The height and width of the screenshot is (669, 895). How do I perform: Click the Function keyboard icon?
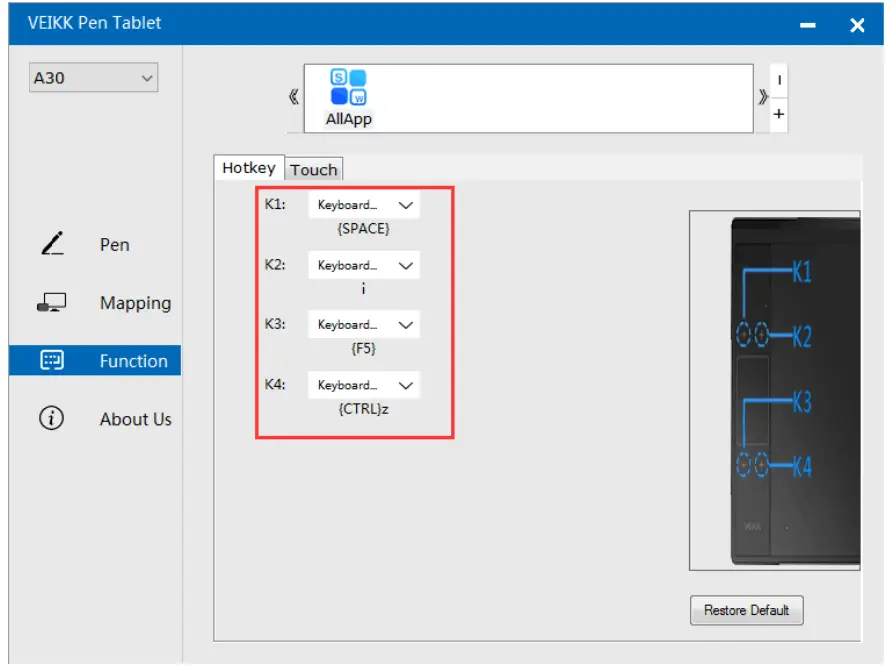(52, 361)
